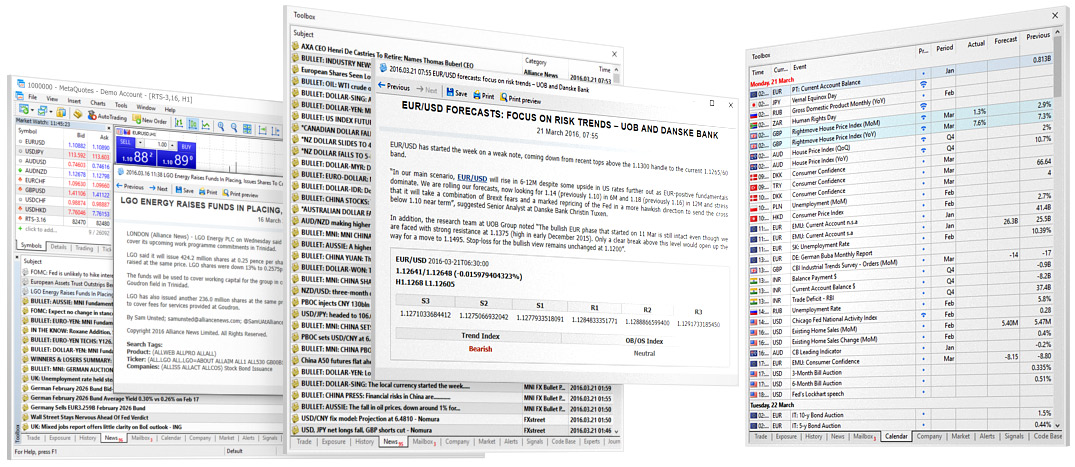This screenshot has width=1075, height=467.
Task: Open Code Base tab in right Toolbox window
Action: (x=1048, y=435)
